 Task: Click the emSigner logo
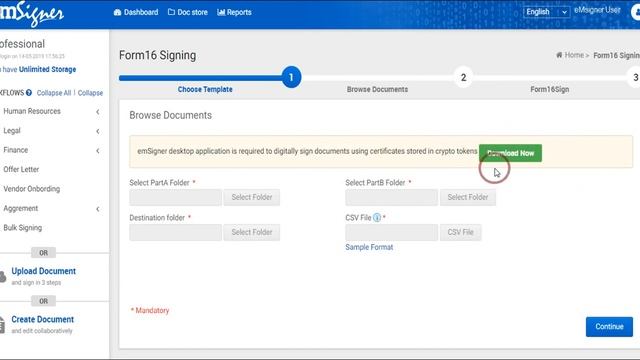click(x=32, y=13)
